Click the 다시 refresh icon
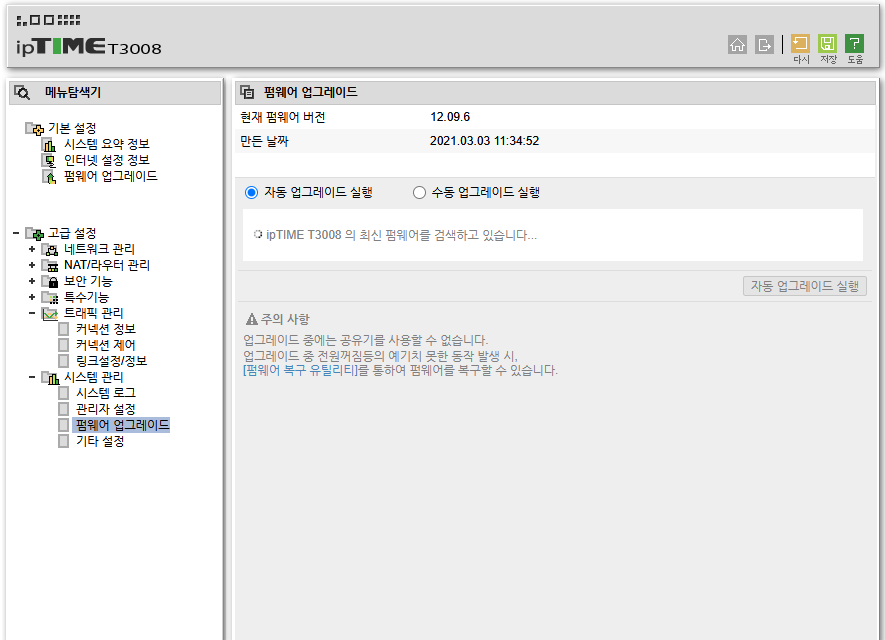885x640 pixels. 800,43
